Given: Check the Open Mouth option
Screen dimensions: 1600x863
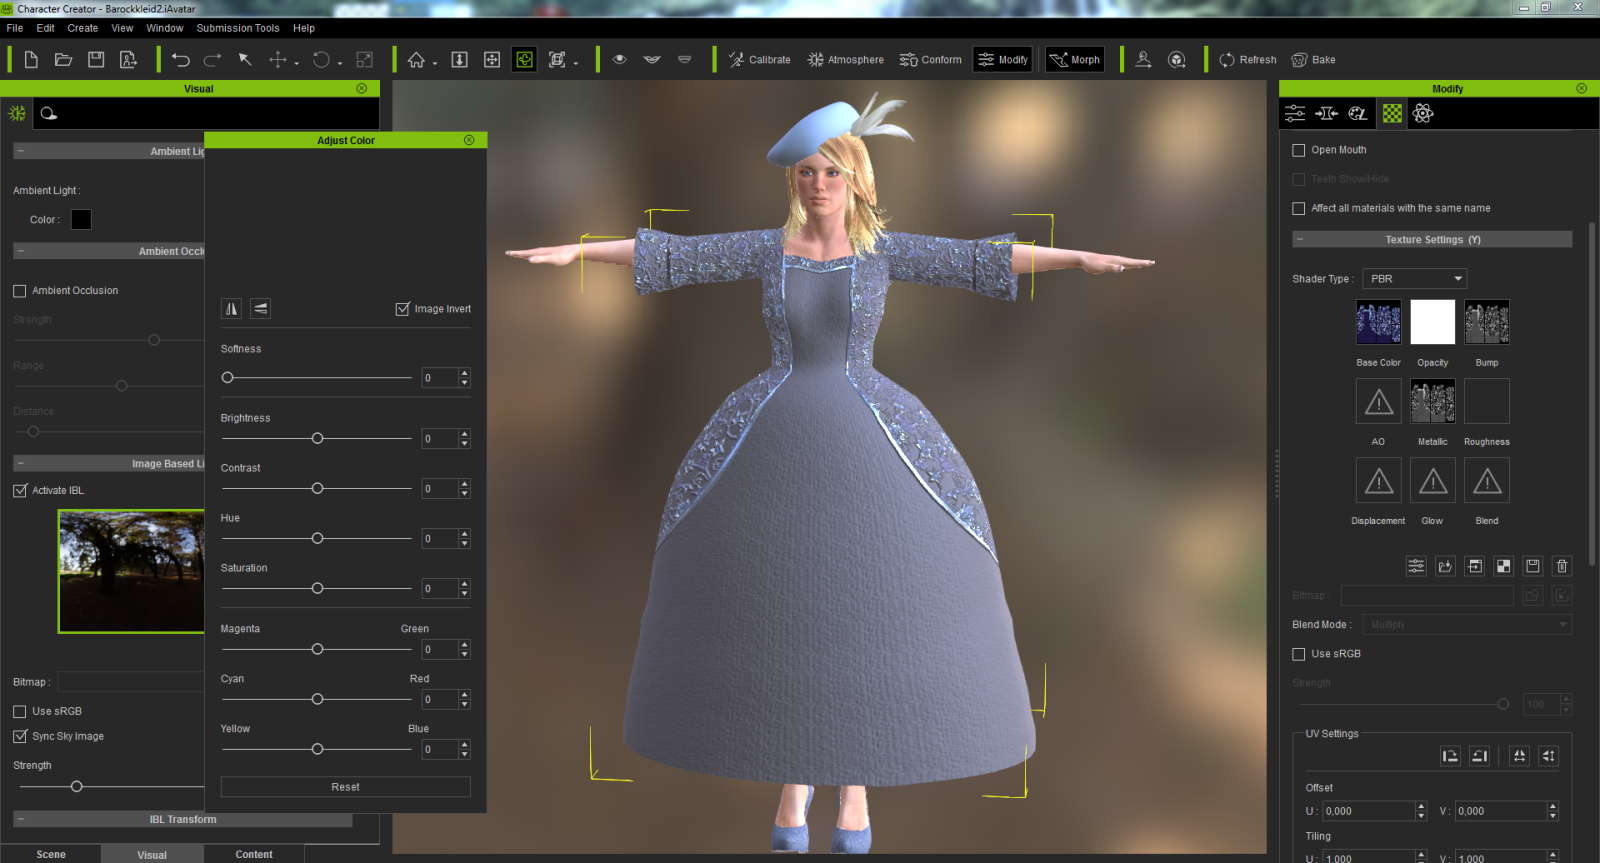Looking at the screenshot, I should pos(1299,150).
